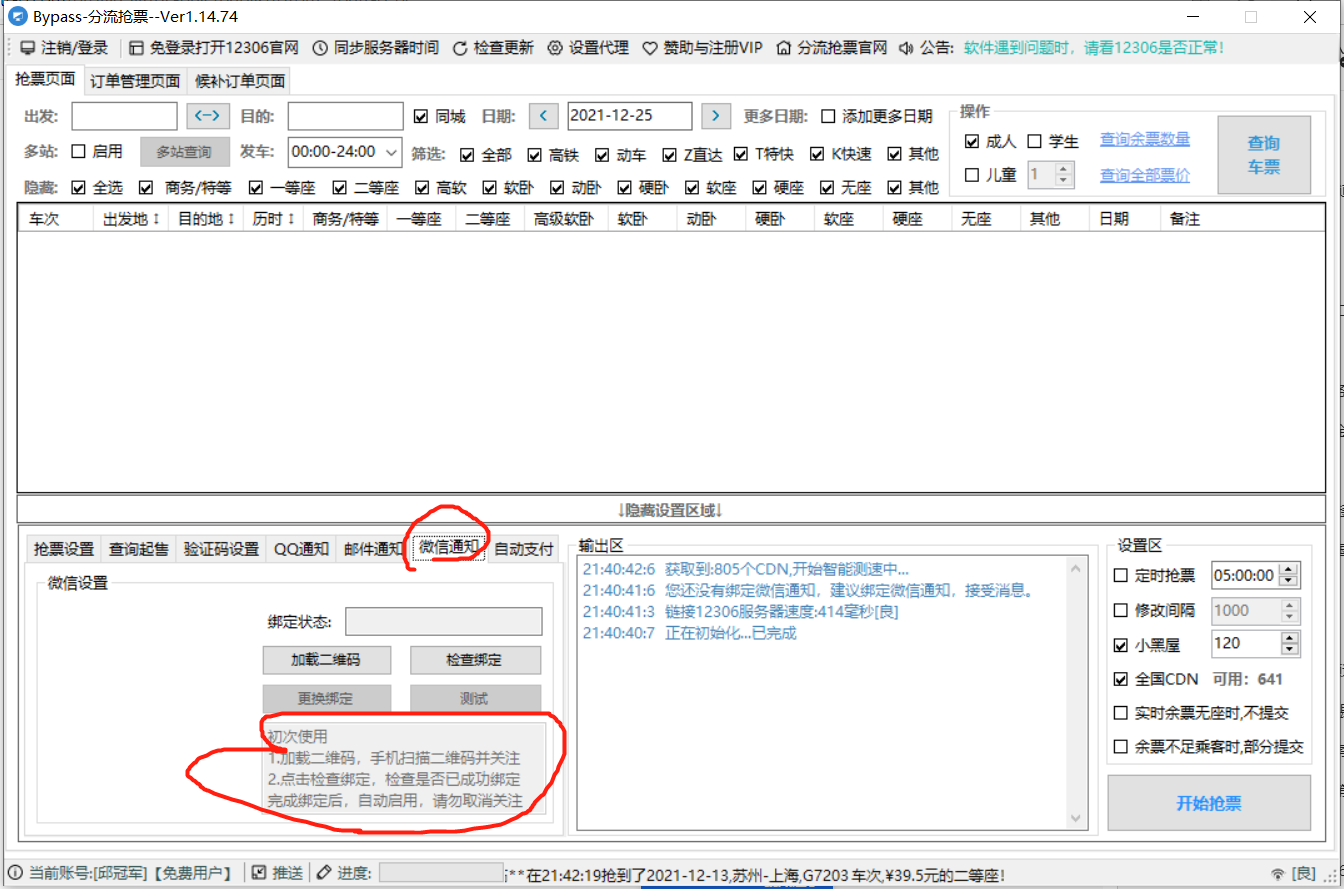Image resolution: width=1344 pixels, height=889 pixels.
Task: Click the 目的 station input field
Action: click(345, 116)
